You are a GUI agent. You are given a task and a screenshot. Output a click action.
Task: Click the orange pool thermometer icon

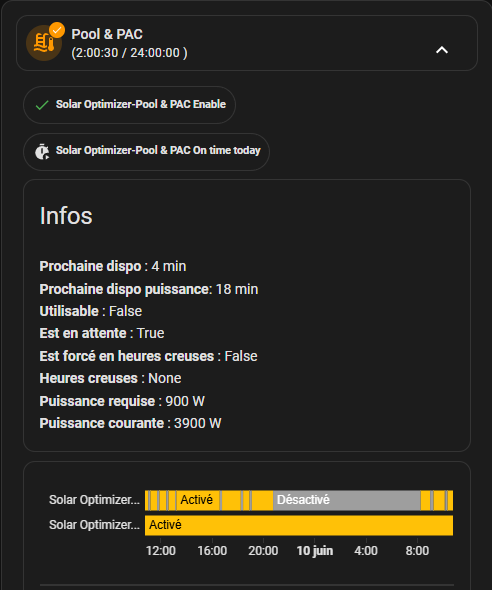pos(44,43)
